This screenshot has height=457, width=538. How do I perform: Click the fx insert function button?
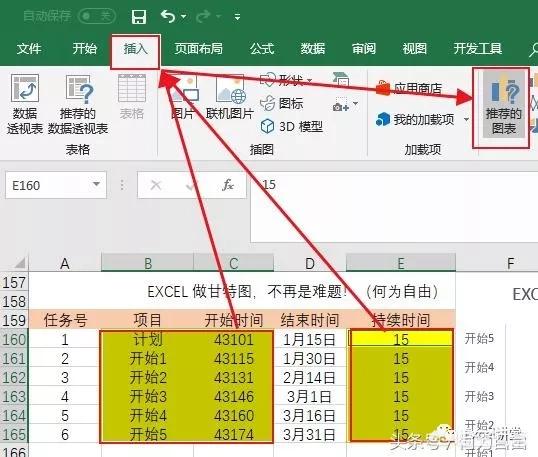point(227,185)
